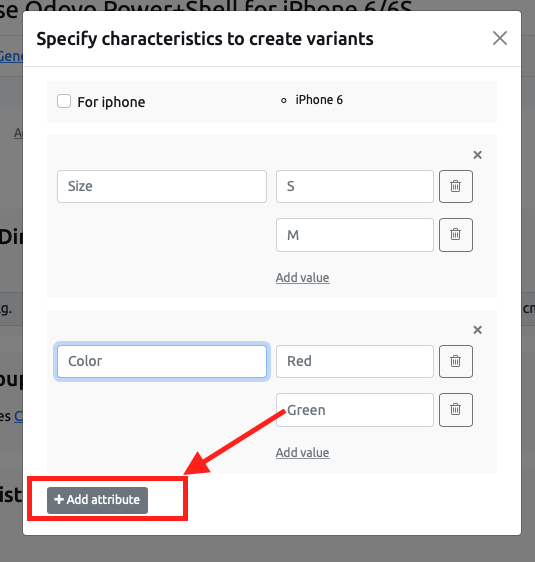Viewport: 535px width, 562px height.
Task: Edit the Green value field
Action: (355, 410)
